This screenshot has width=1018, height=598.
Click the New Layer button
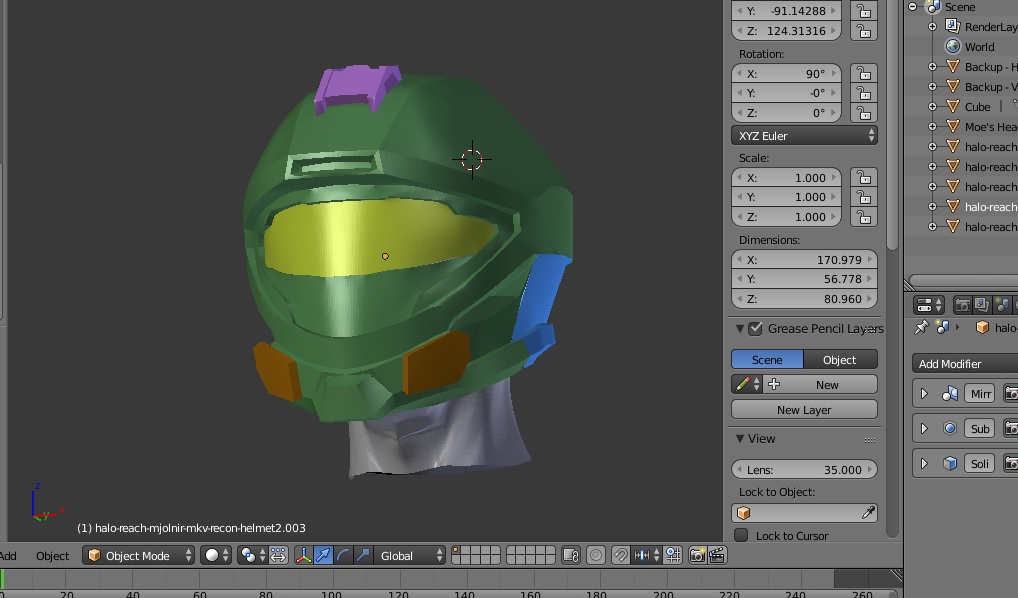[804, 410]
